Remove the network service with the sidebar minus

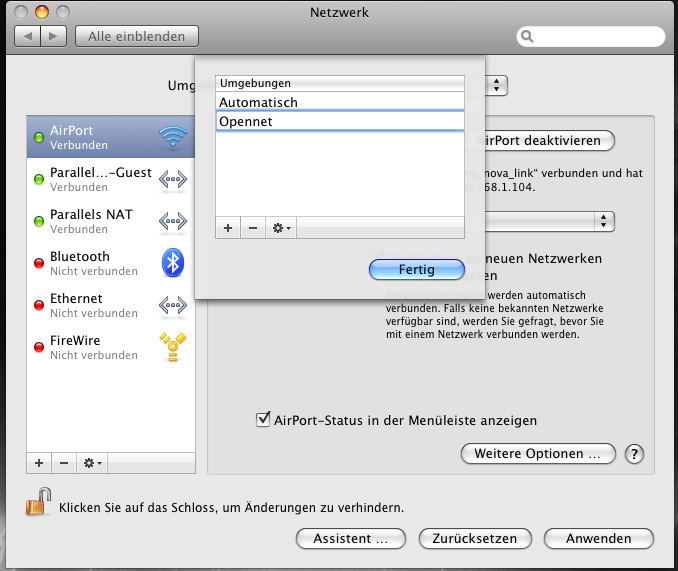coord(64,463)
